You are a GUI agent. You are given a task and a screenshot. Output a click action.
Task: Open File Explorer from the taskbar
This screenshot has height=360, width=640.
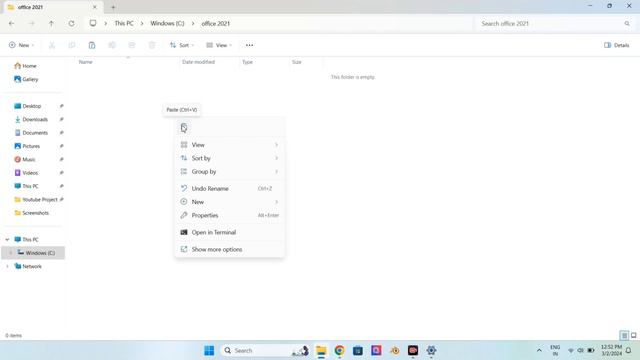[321, 351]
